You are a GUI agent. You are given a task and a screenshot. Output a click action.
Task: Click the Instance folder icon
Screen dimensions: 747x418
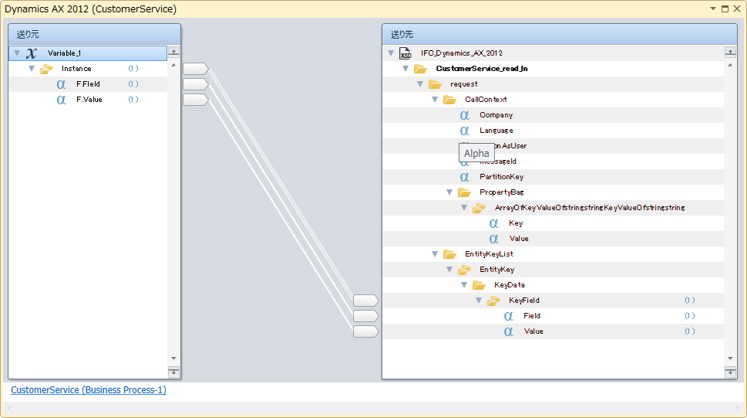46,69
